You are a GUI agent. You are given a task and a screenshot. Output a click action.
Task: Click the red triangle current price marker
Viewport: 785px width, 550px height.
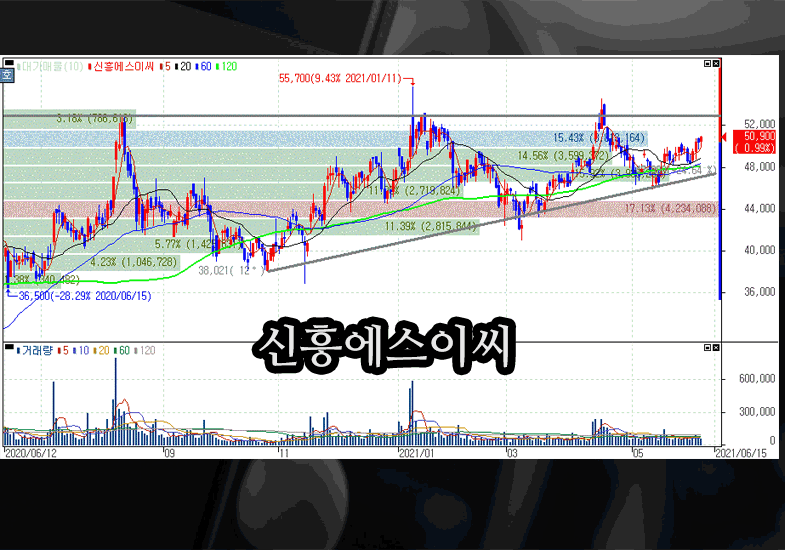pos(723,137)
